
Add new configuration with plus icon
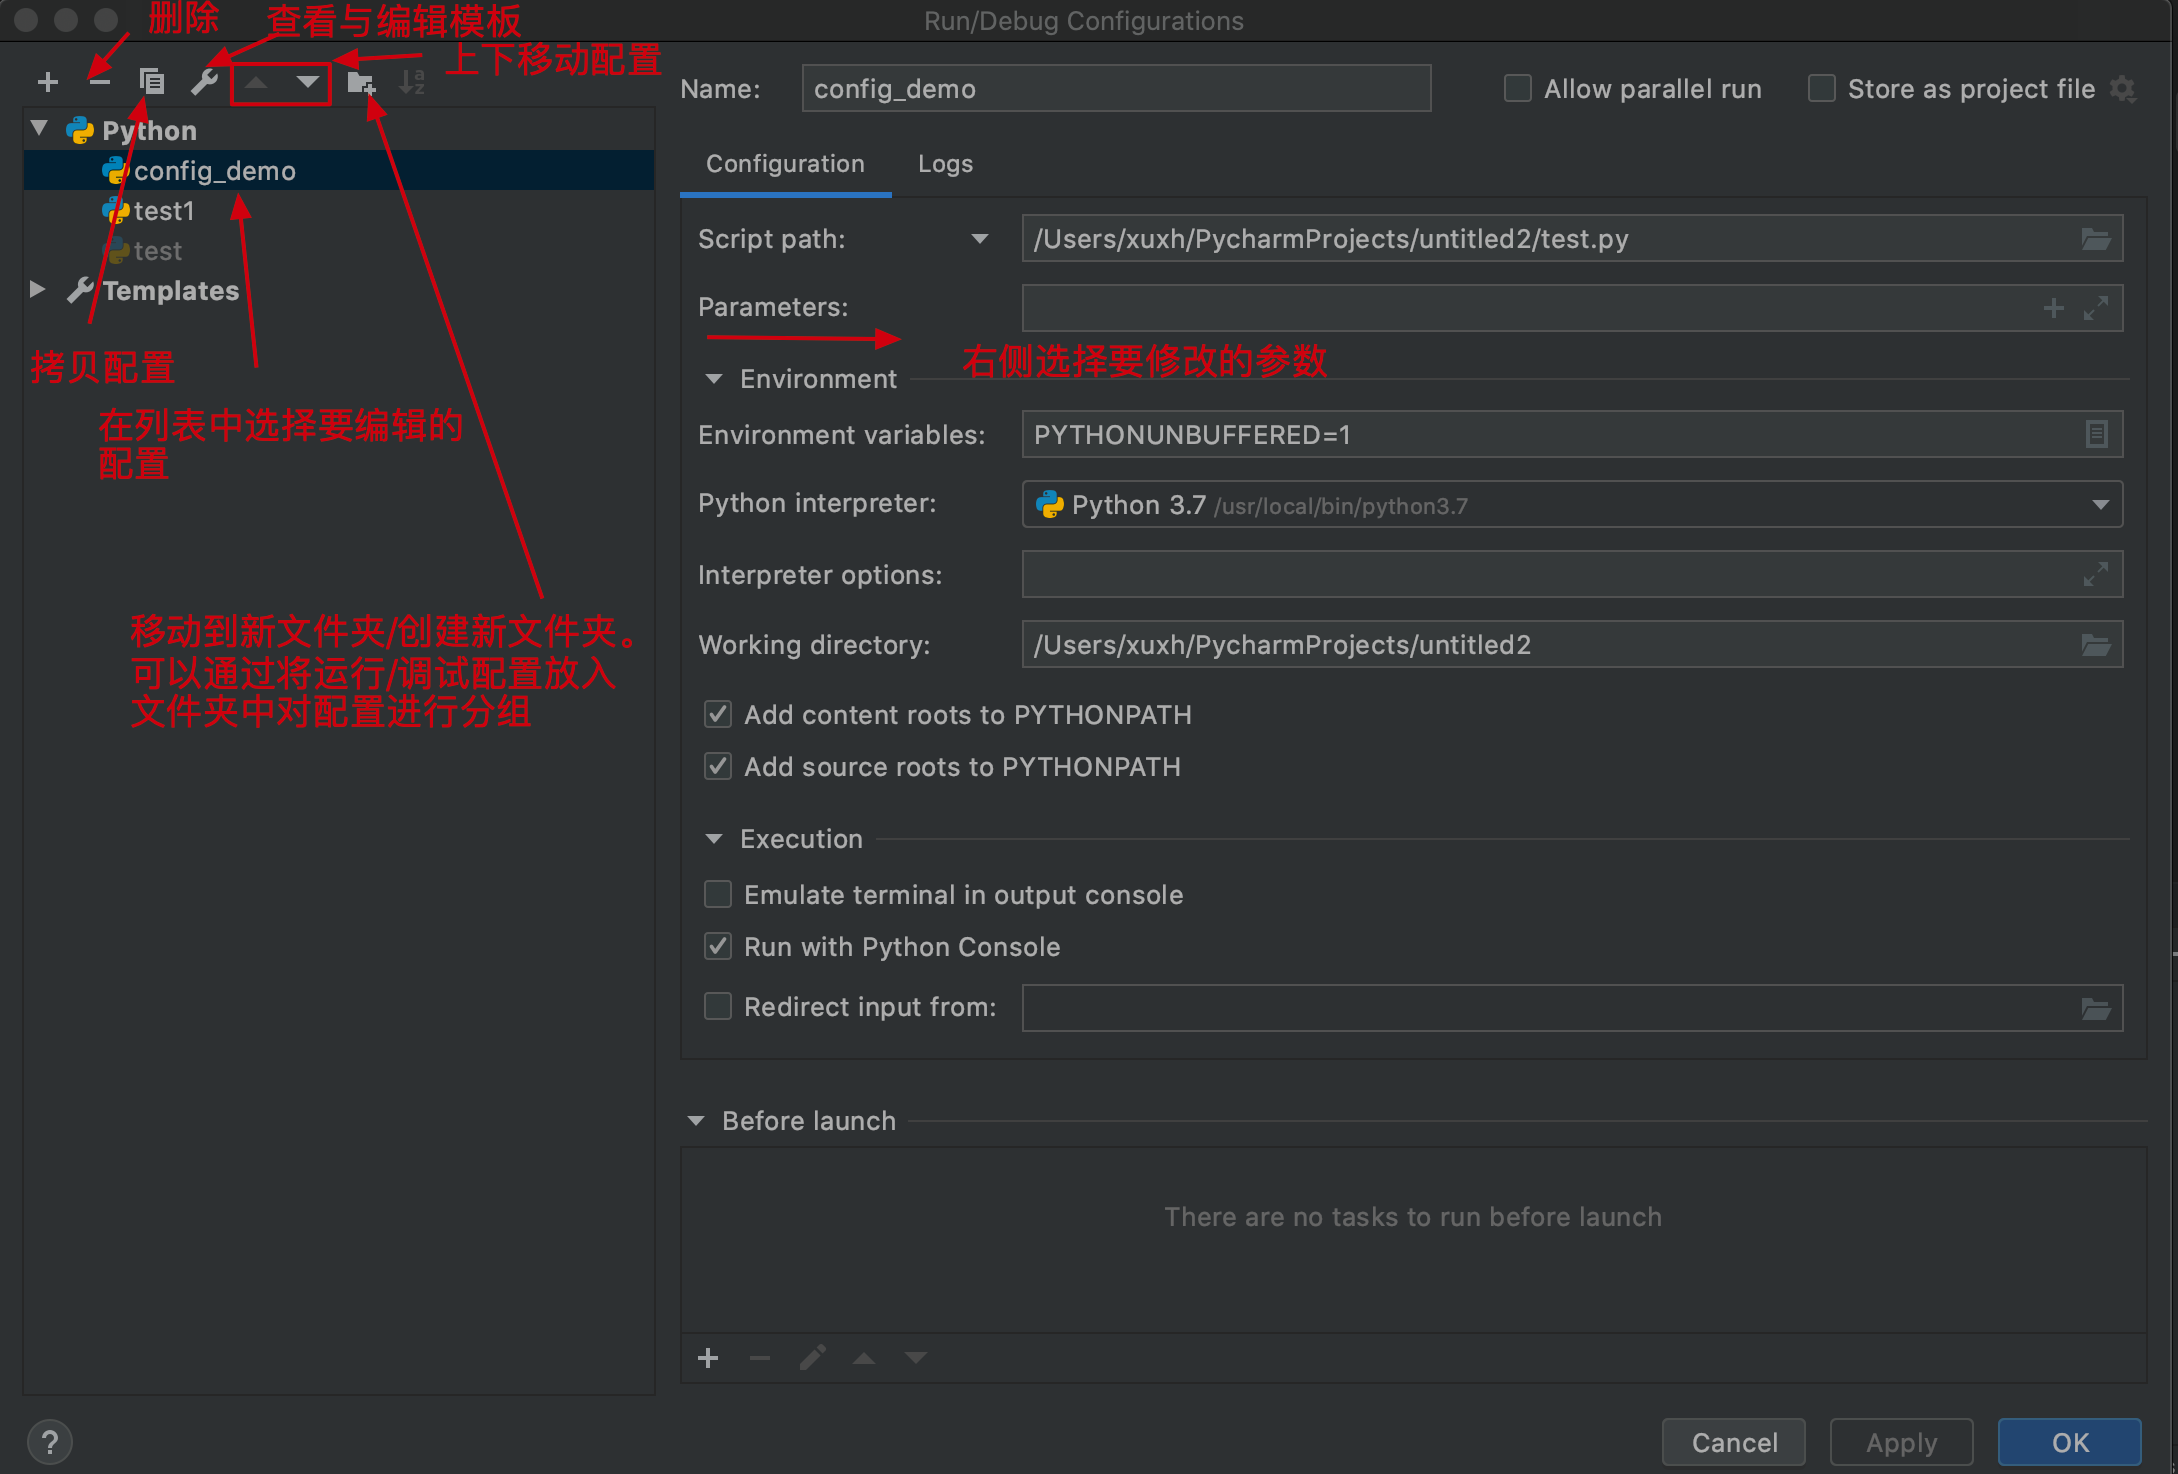(47, 82)
